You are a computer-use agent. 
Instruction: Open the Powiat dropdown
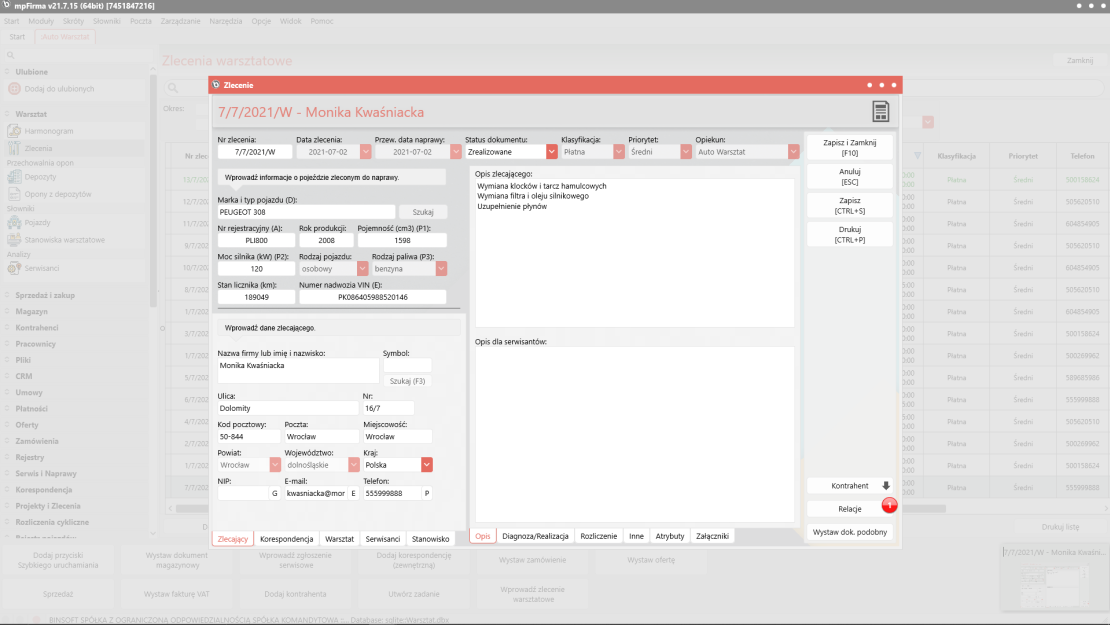tap(275, 465)
